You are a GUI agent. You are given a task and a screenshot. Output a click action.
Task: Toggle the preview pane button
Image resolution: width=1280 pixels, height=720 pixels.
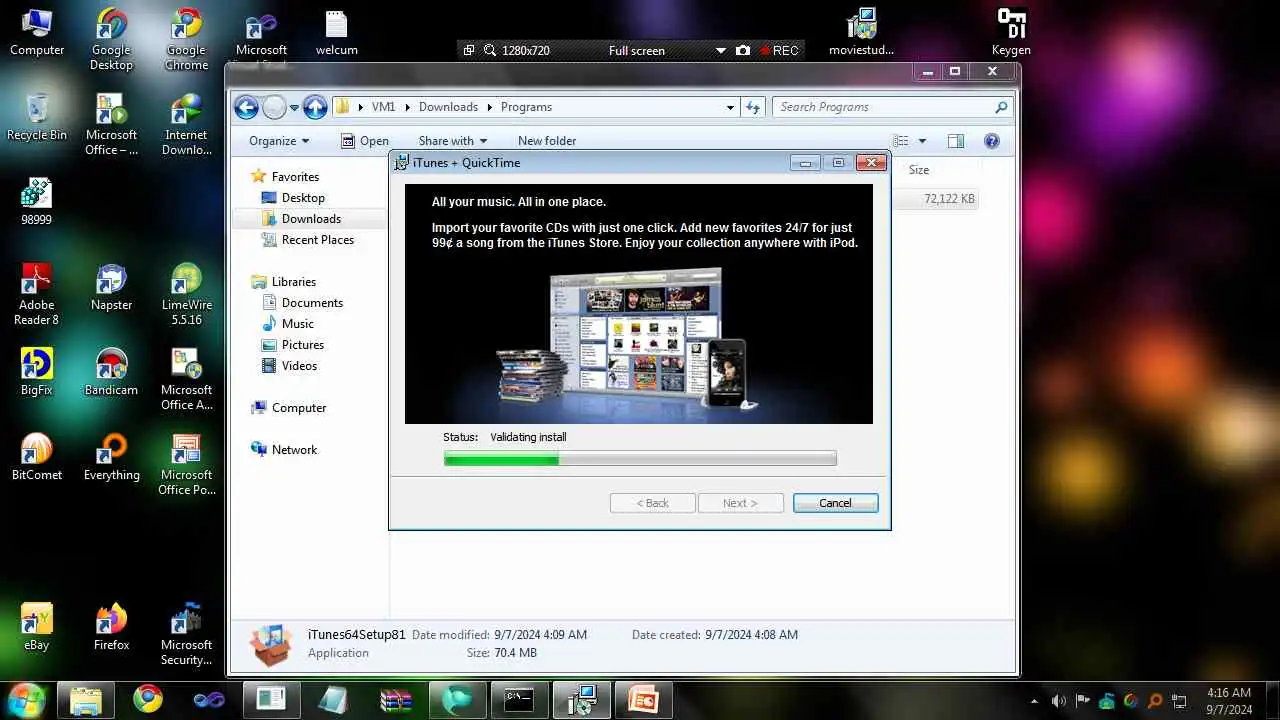(956, 141)
